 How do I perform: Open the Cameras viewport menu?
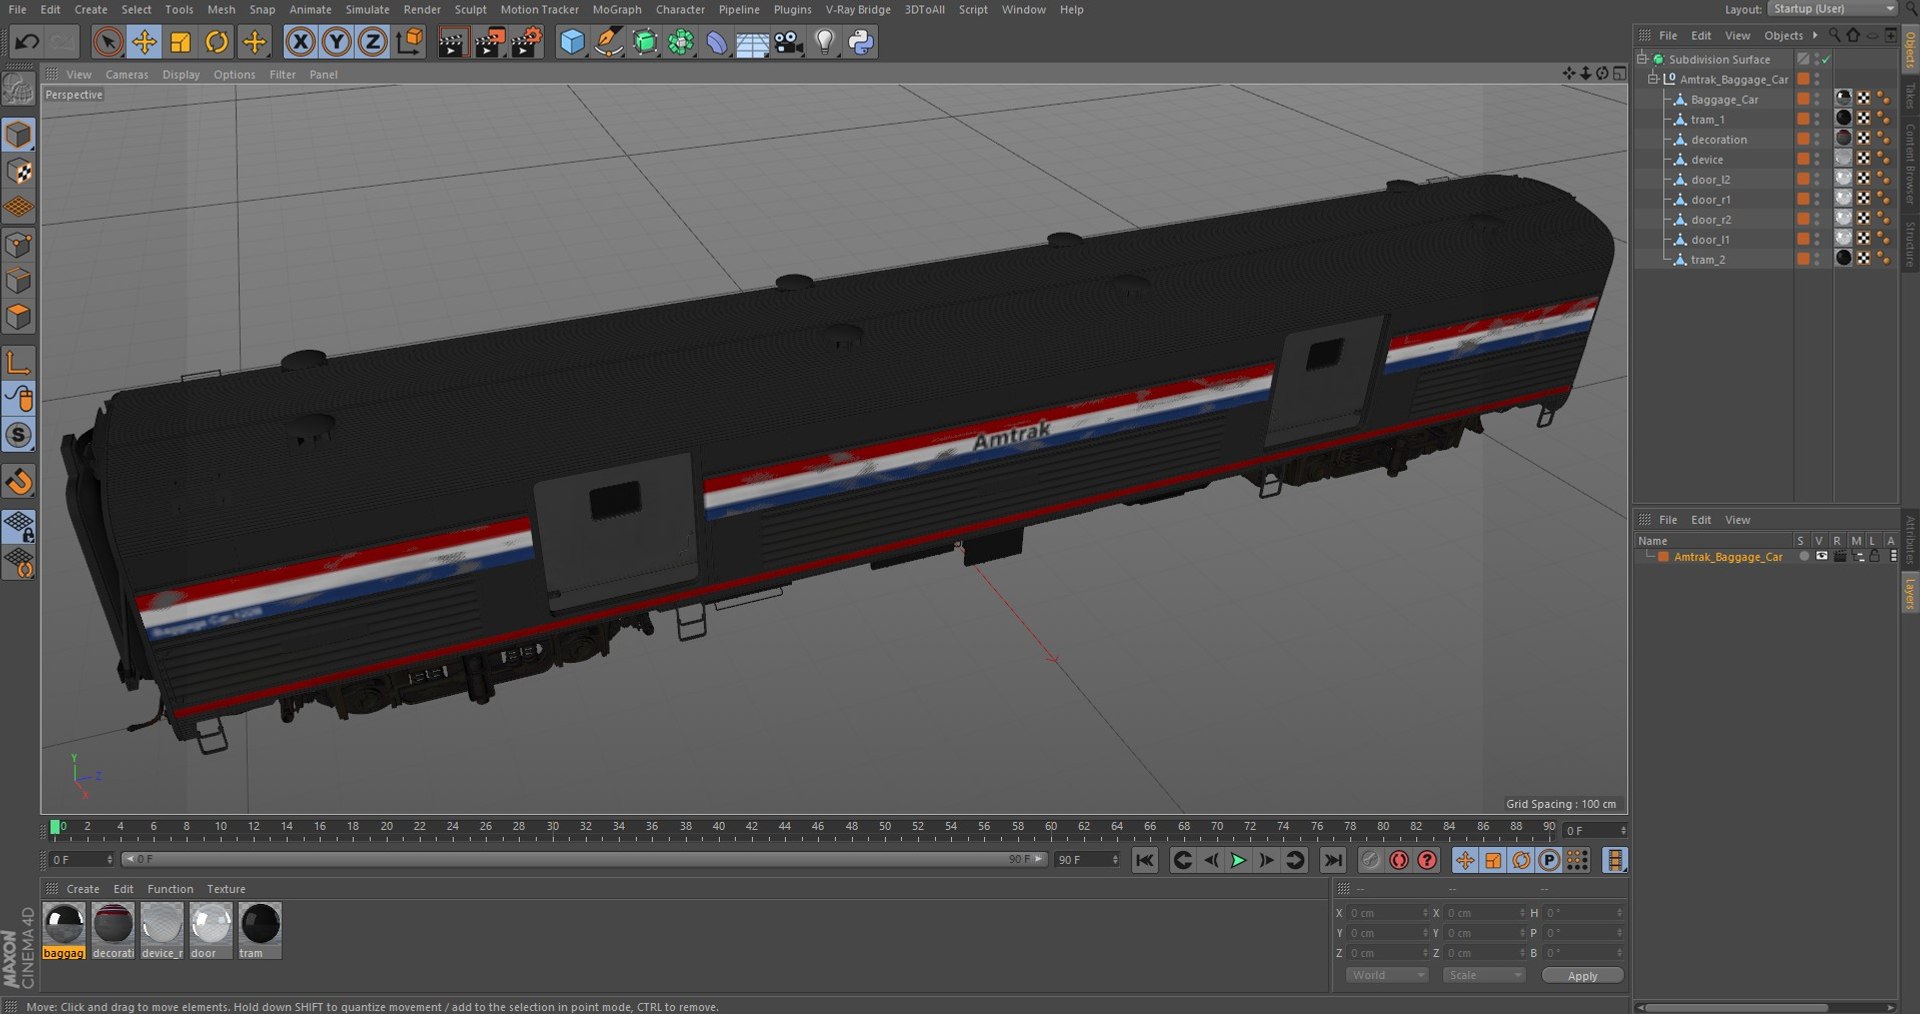tap(126, 74)
